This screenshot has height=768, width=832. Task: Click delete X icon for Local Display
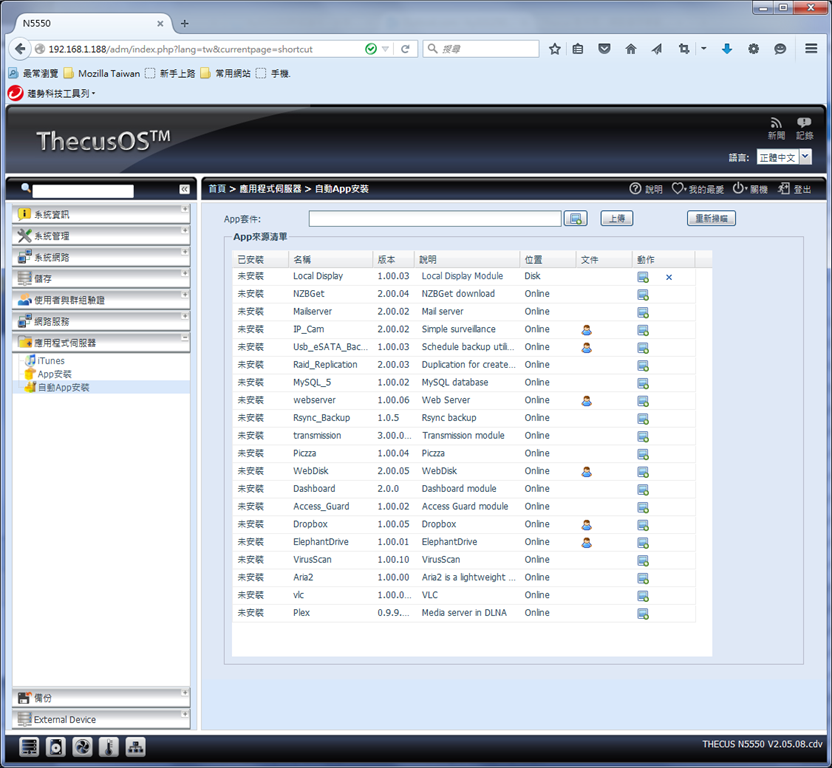(669, 277)
